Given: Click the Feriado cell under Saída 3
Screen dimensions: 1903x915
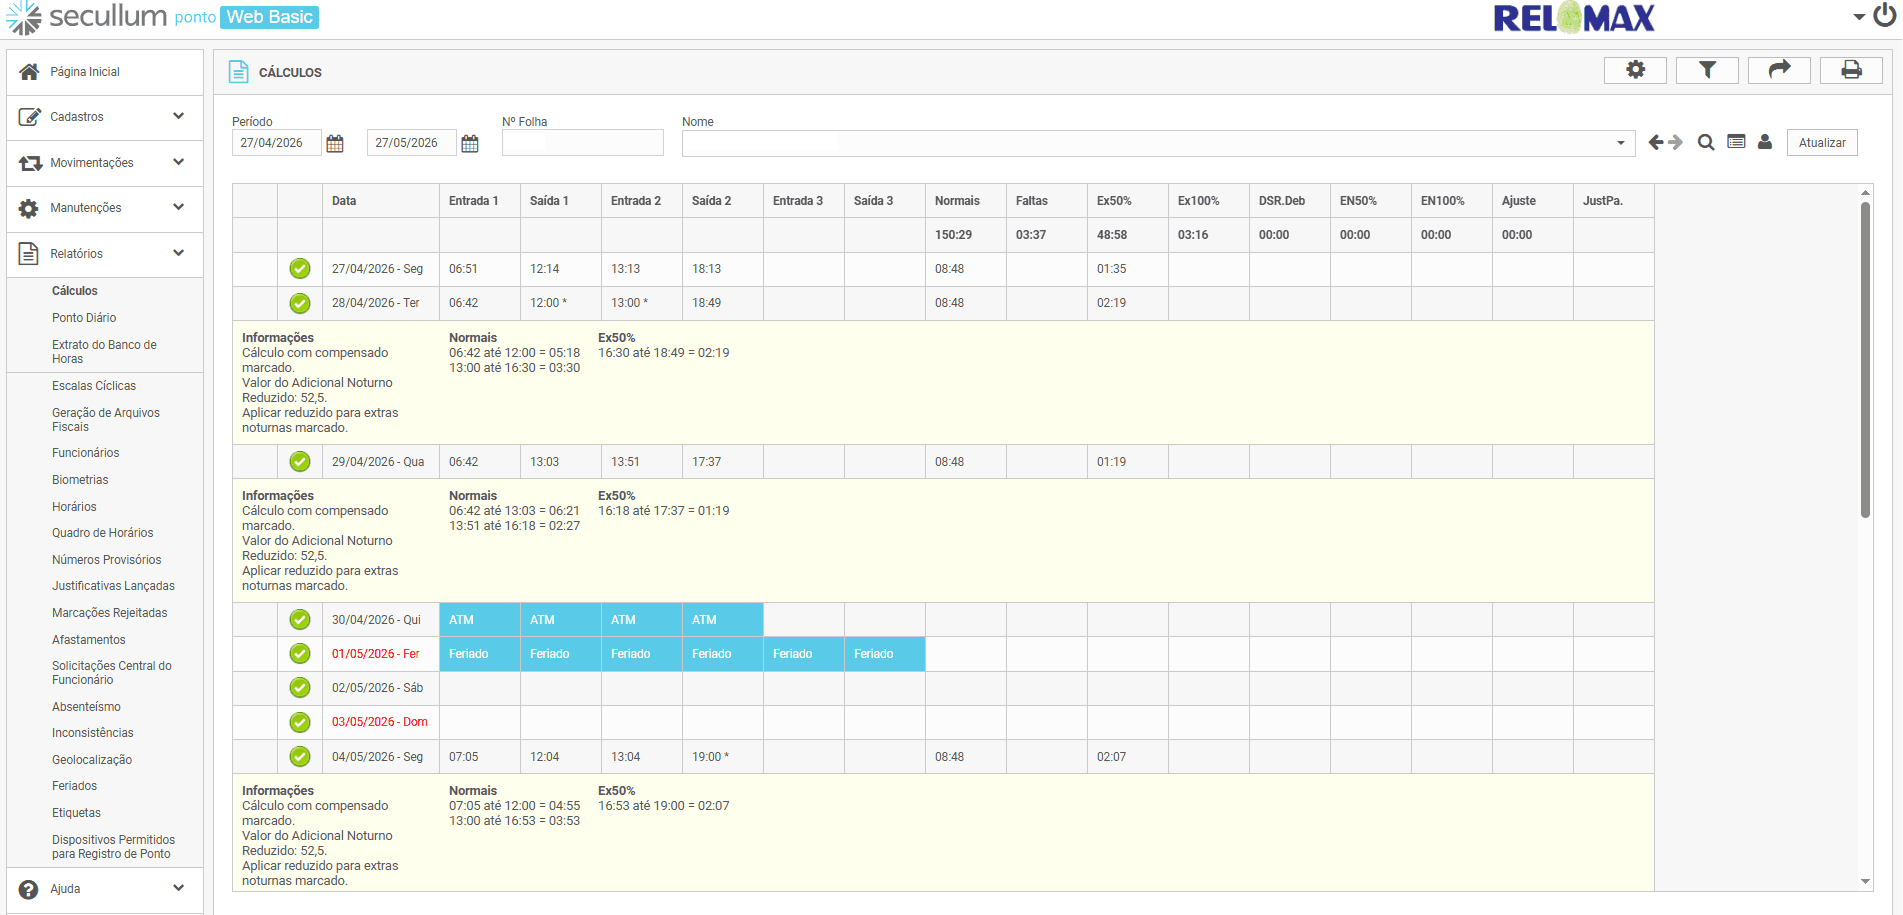Looking at the screenshot, I should 885,654.
